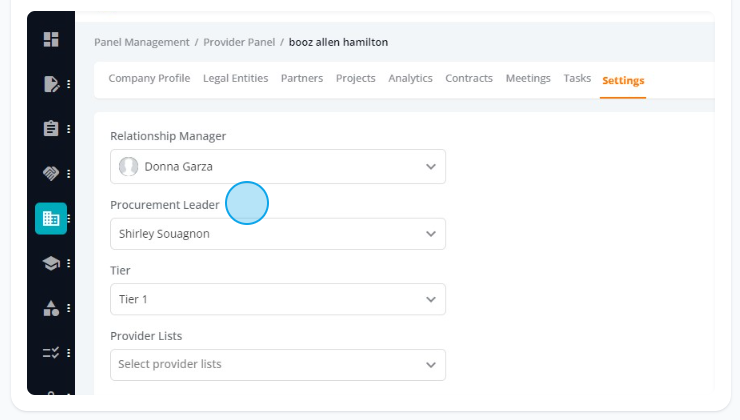Image resolution: width=740 pixels, height=420 pixels.
Task: Open the checklist icon in sidebar
Action: coord(51,353)
